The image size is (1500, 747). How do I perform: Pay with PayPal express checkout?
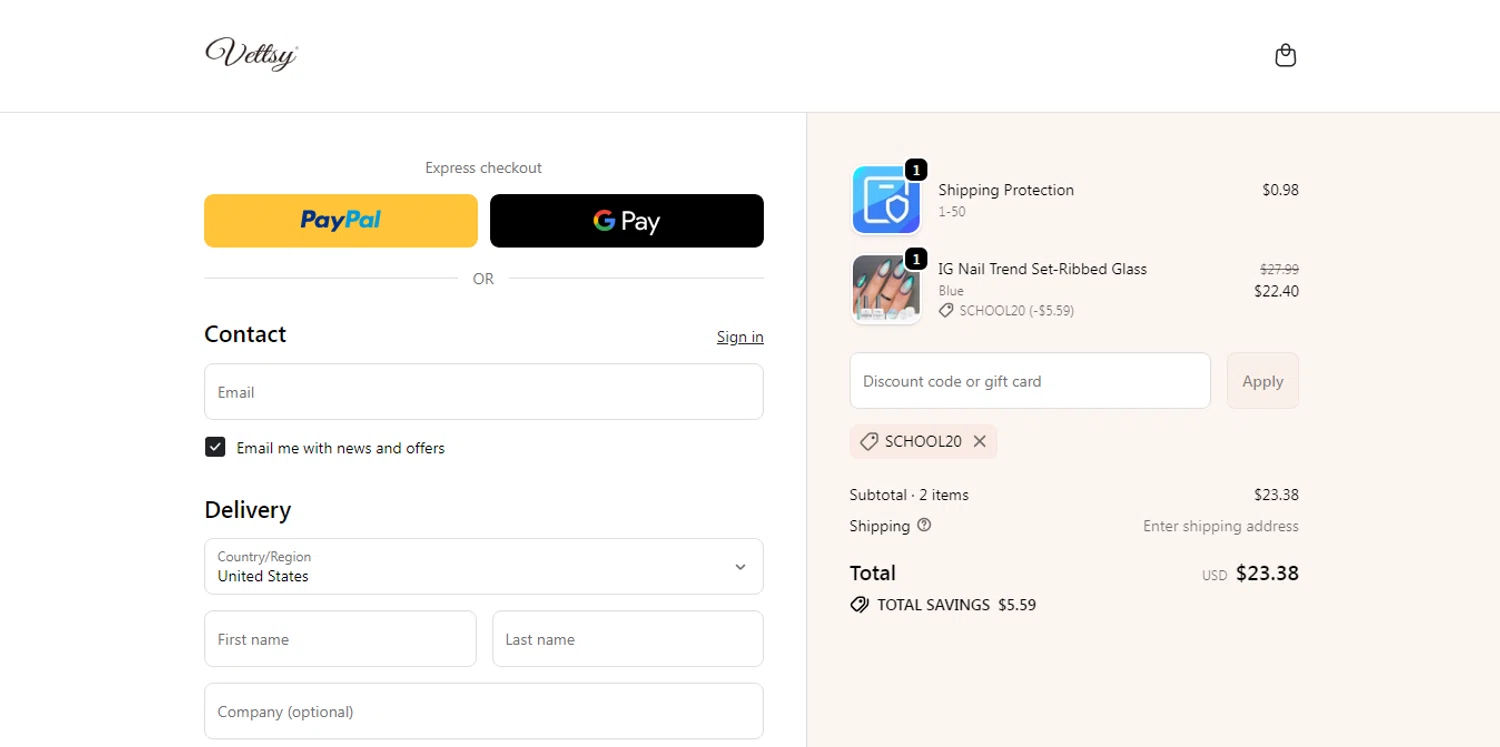pyautogui.click(x=341, y=221)
